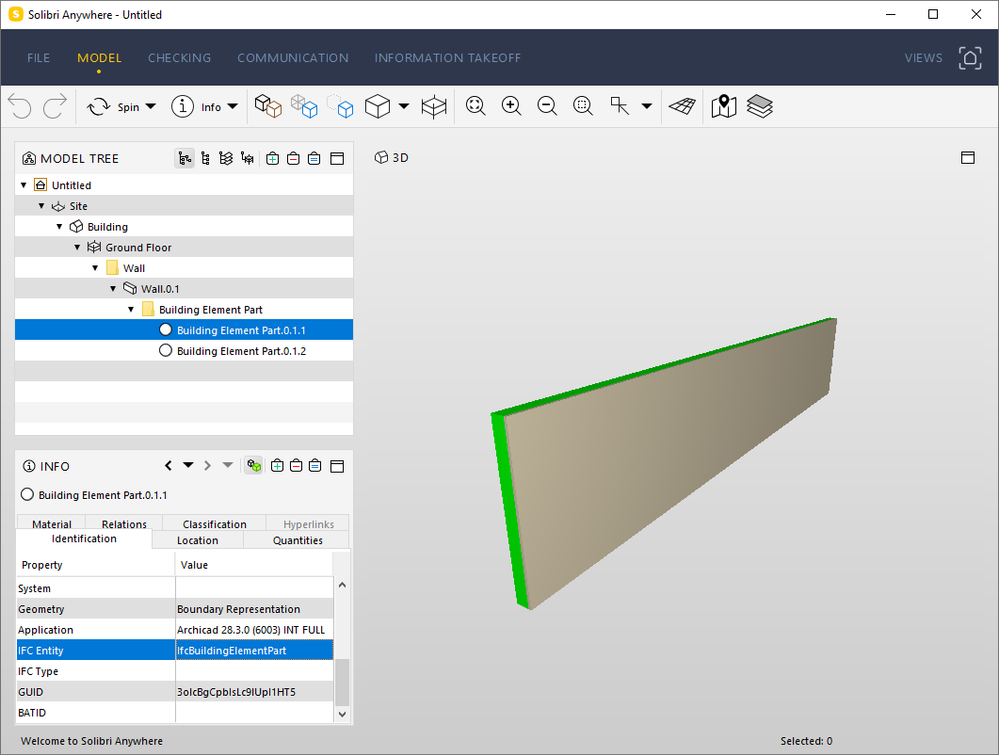
Task: Open the Info tool dropdown arrow
Action: point(233,107)
